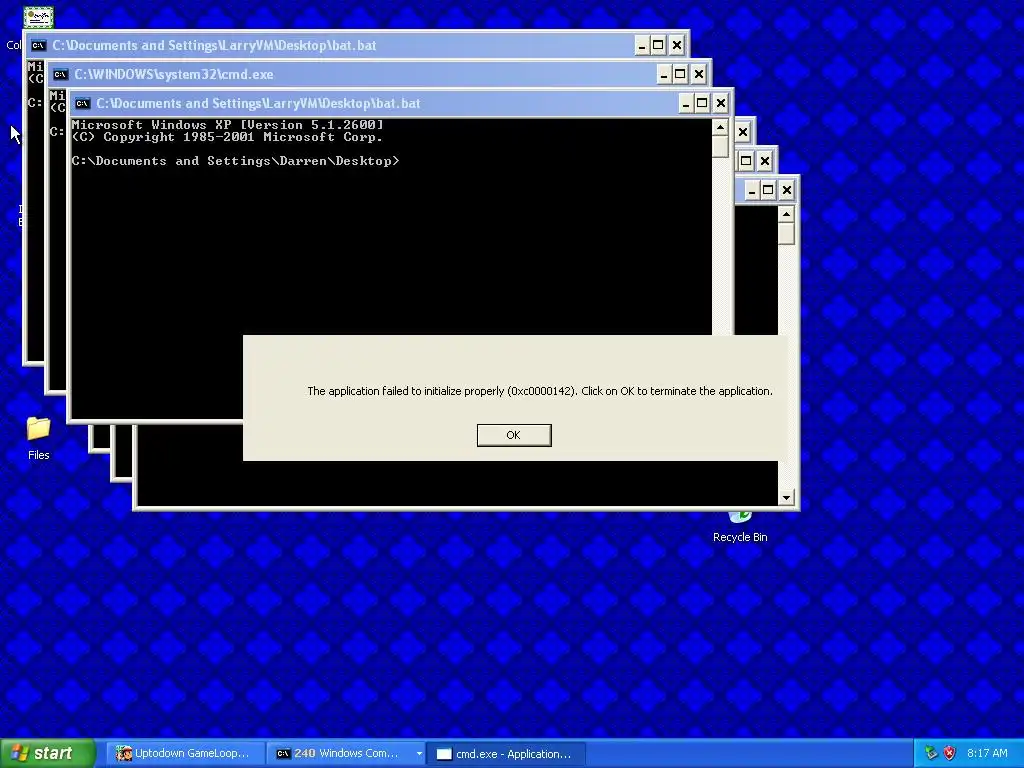The height and width of the screenshot is (768, 1024).
Task: Open the Start menu
Action: (47, 753)
